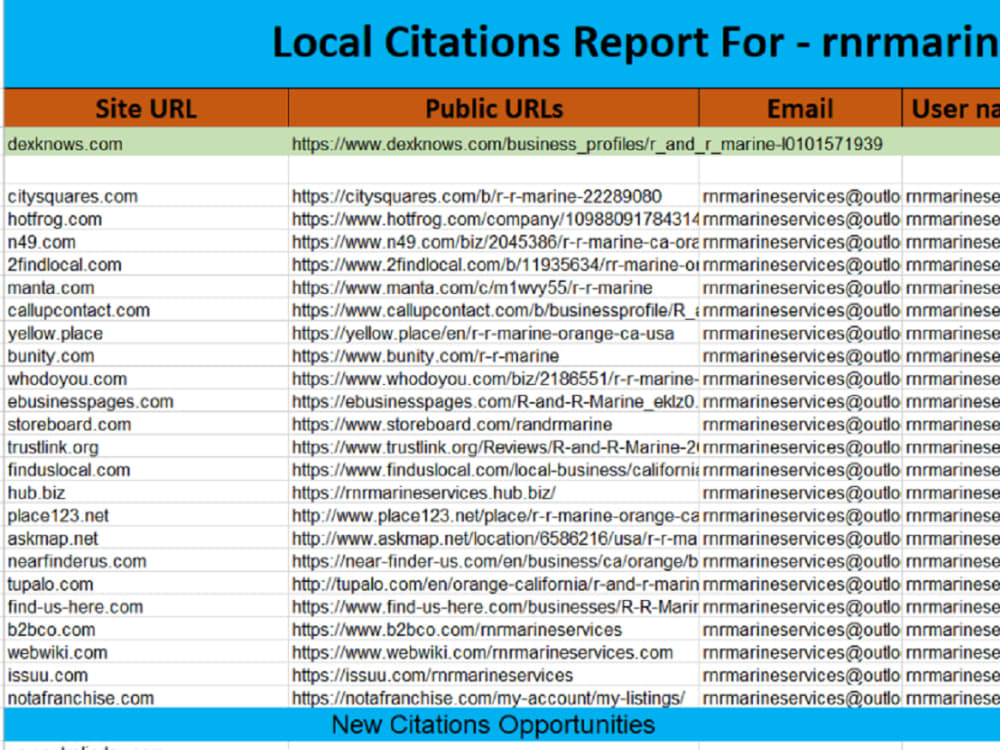The height and width of the screenshot is (750, 1000).
Task: Select the cell 'bunity.com'
Action: [146, 356]
